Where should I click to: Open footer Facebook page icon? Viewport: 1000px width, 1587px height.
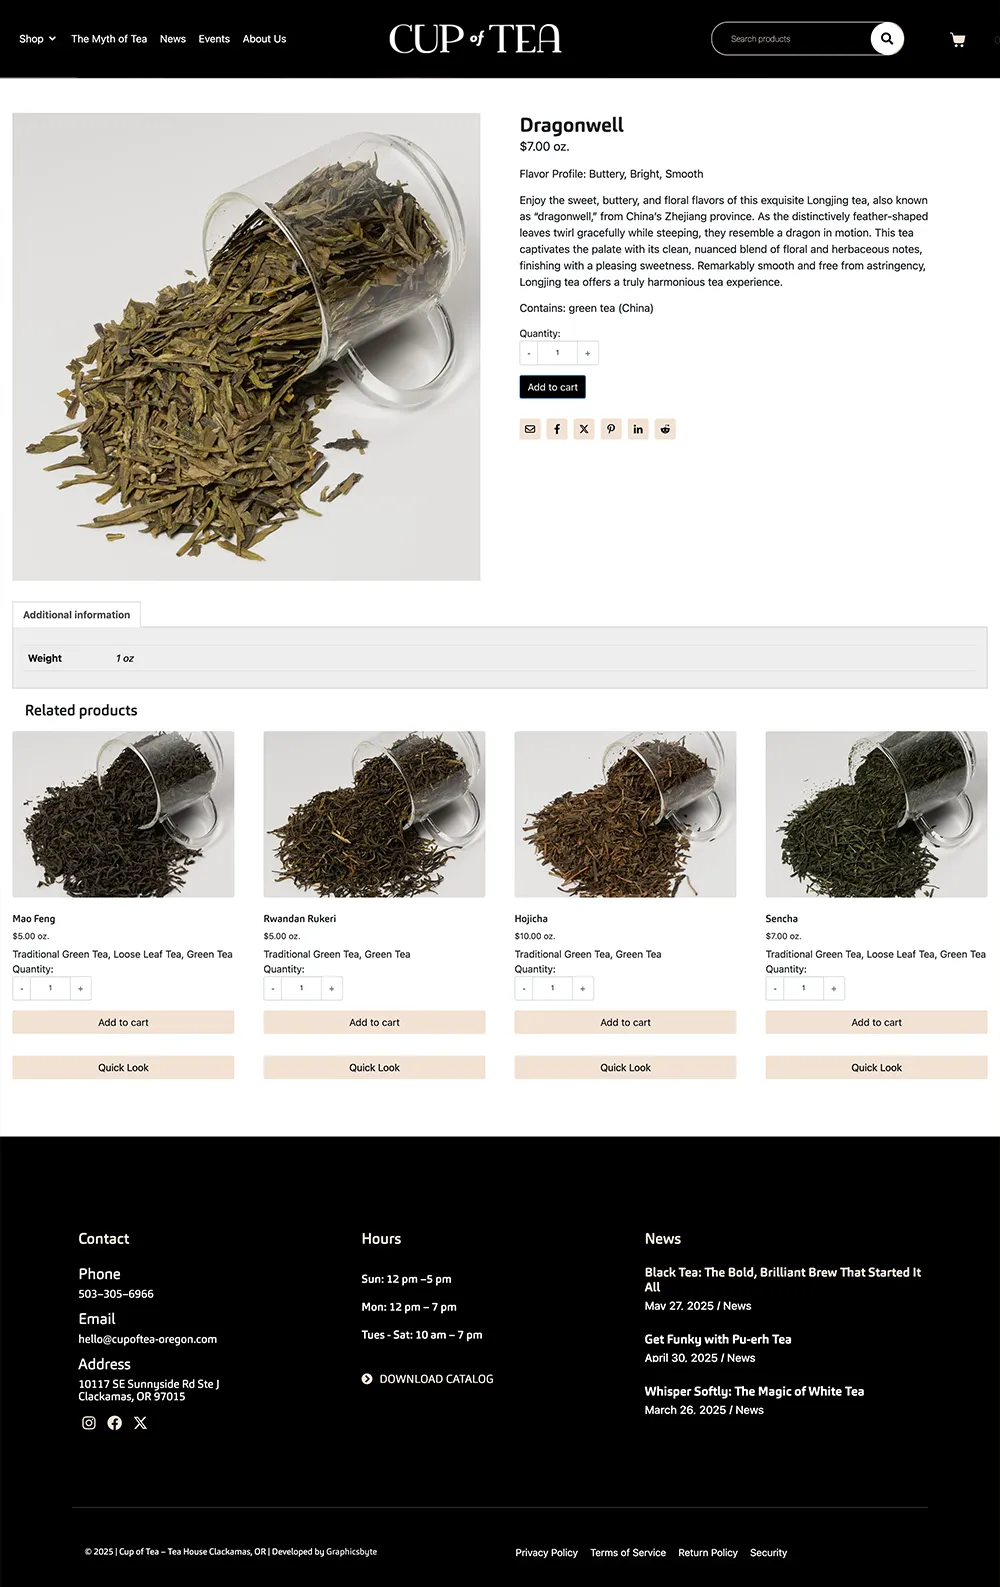point(115,1423)
